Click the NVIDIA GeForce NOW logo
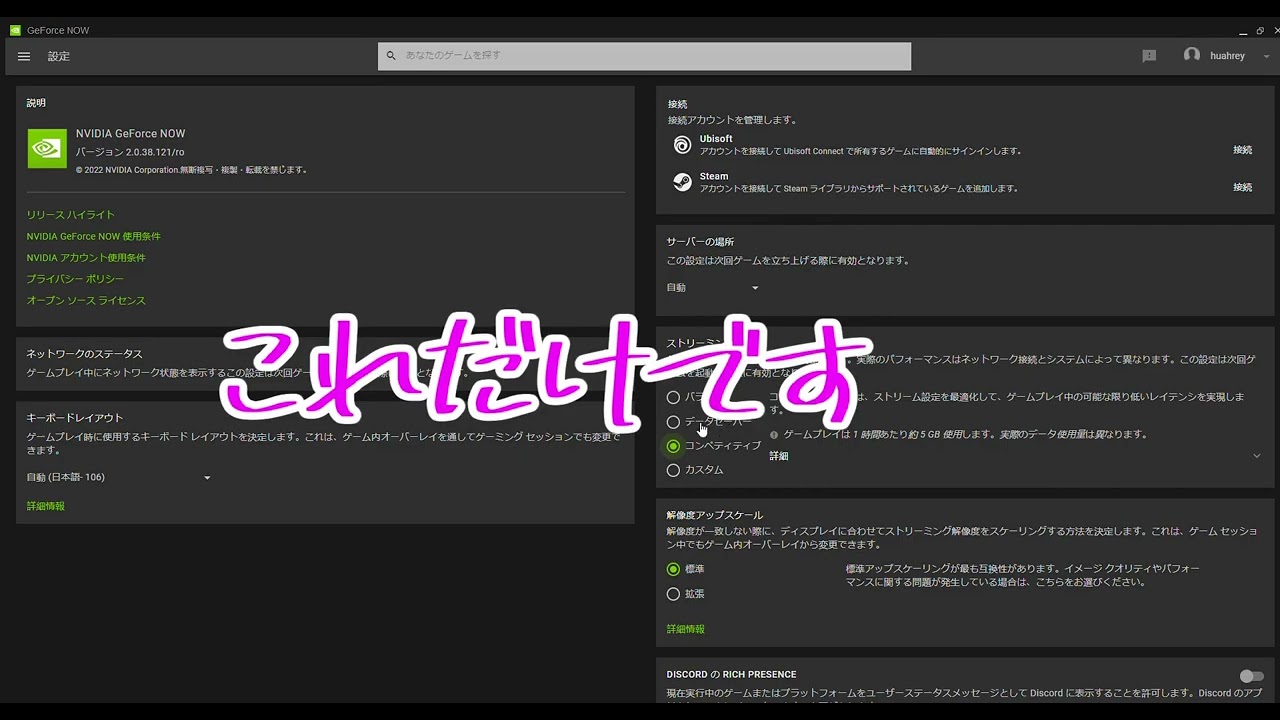The image size is (1280, 720). pos(47,148)
